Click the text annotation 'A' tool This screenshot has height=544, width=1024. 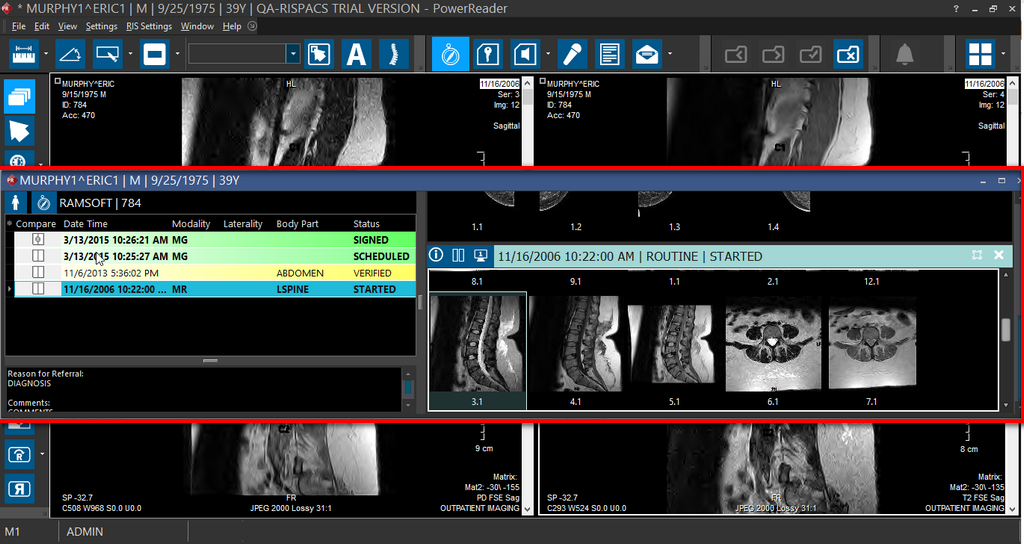click(x=356, y=53)
